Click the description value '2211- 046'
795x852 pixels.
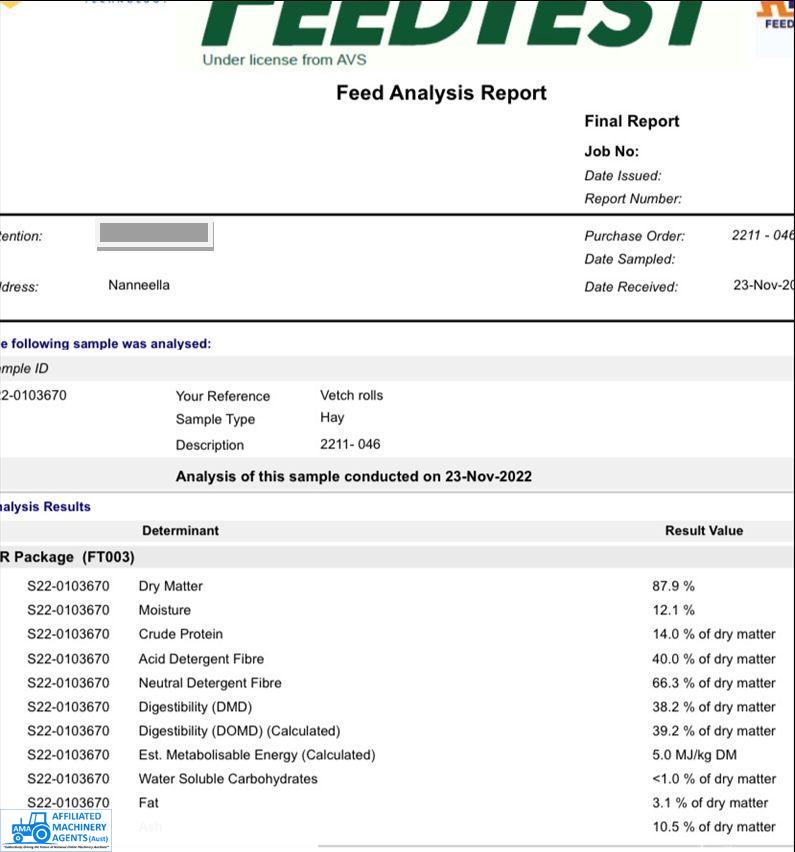[x=350, y=444]
